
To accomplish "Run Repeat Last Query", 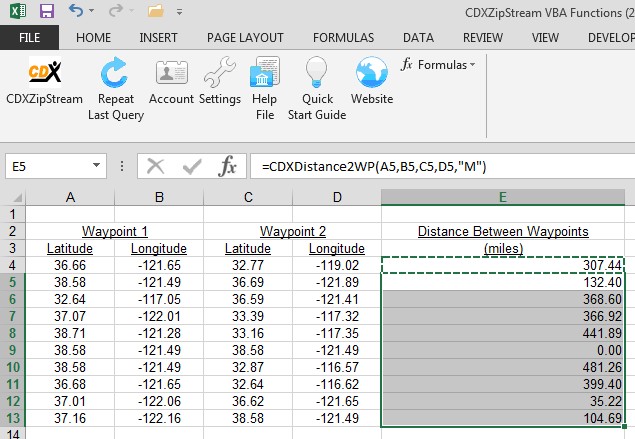I will pyautogui.click(x=116, y=89).
